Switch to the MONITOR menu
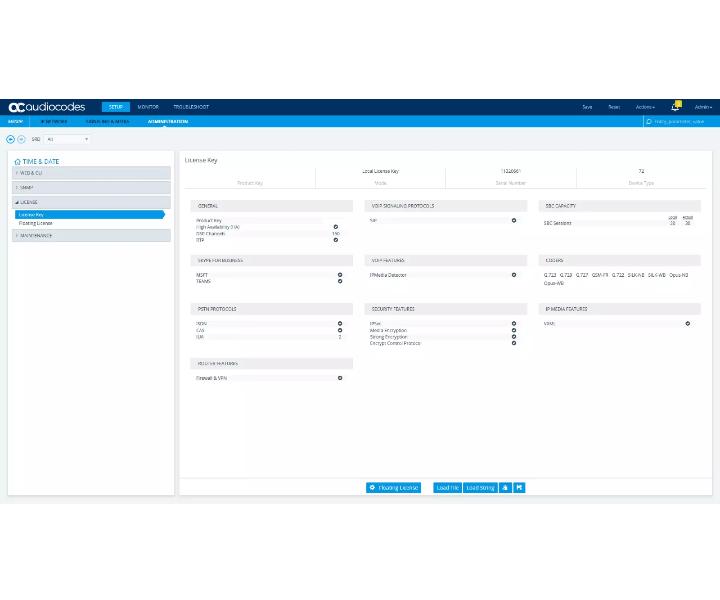This screenshot has height=600, width=720. point(148,107)
